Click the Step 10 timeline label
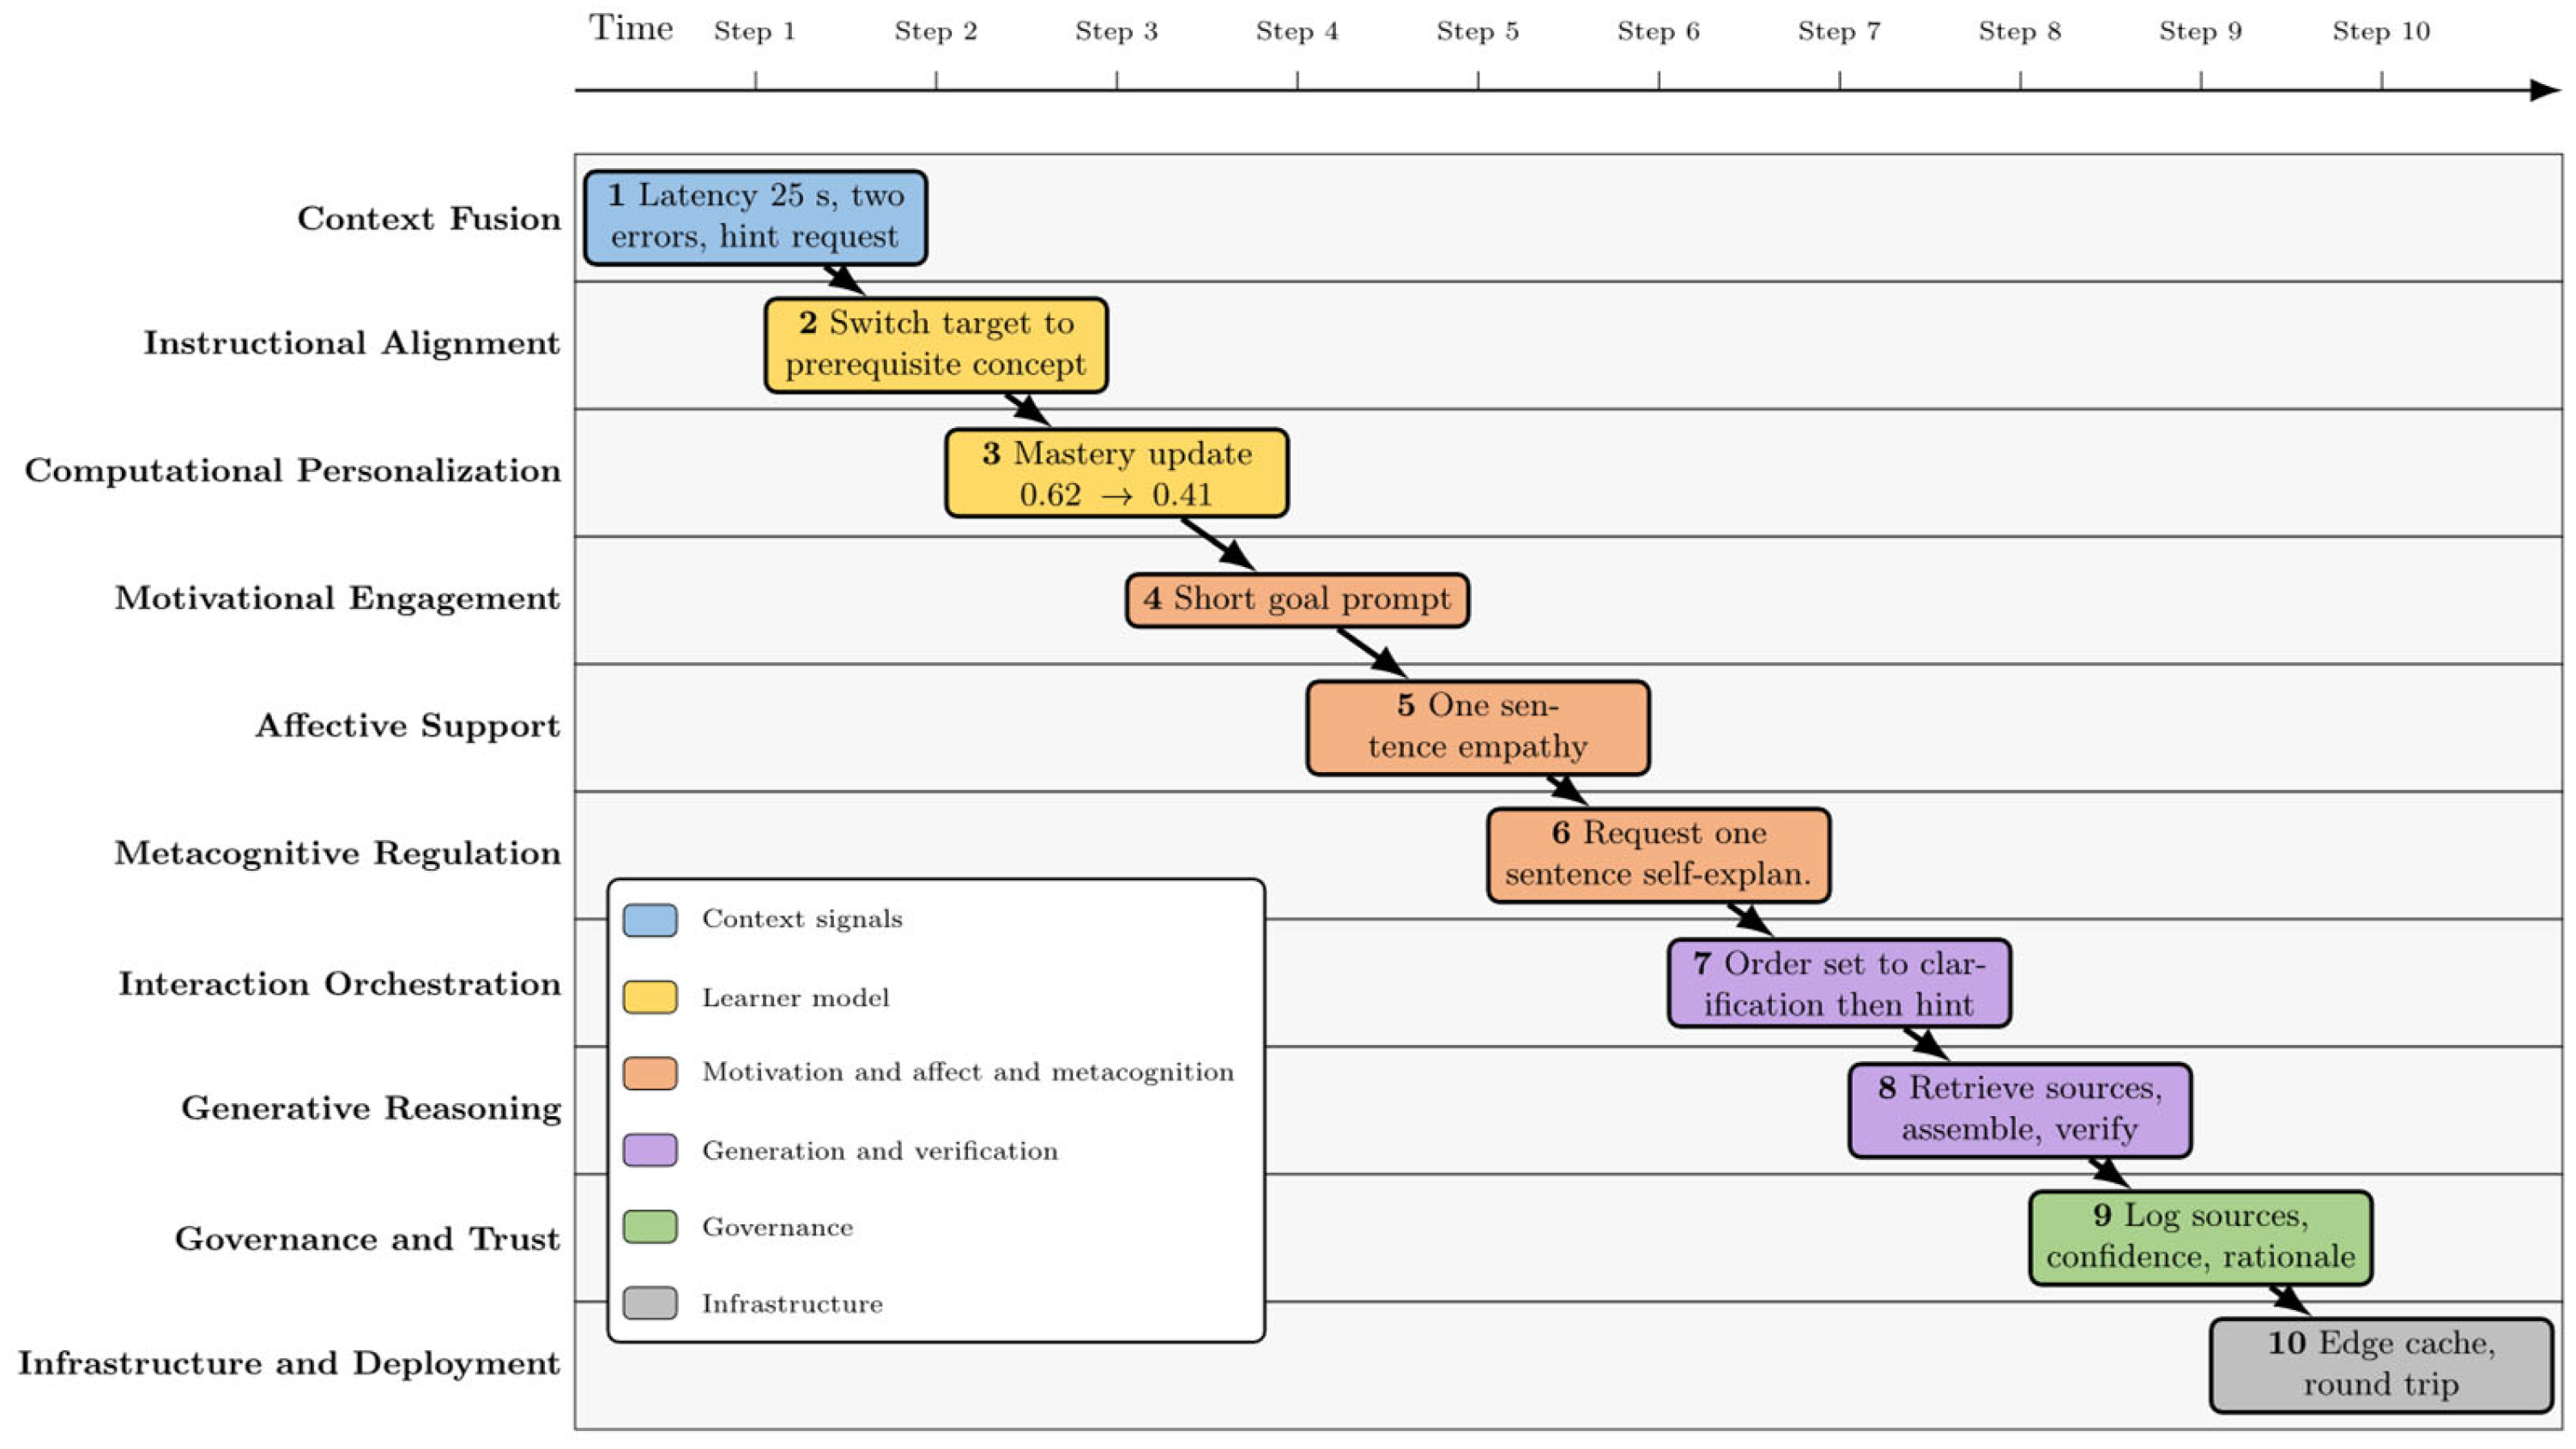The image size is (2576, 1449). click(x=2380, y=31)
